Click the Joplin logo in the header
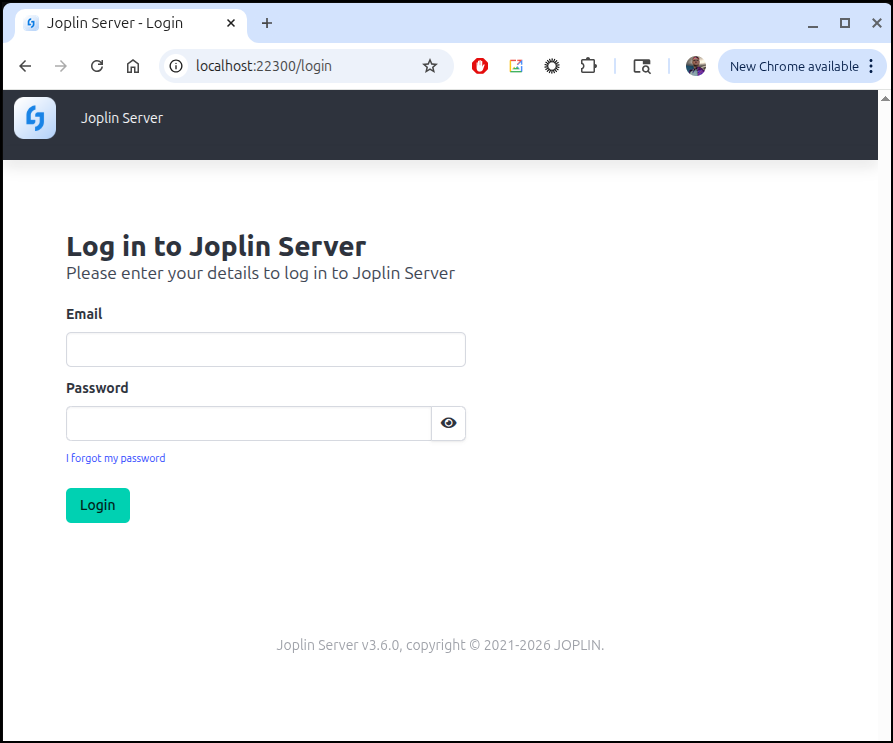The width and height of the screenshot is (893, 743). (35, 118)
